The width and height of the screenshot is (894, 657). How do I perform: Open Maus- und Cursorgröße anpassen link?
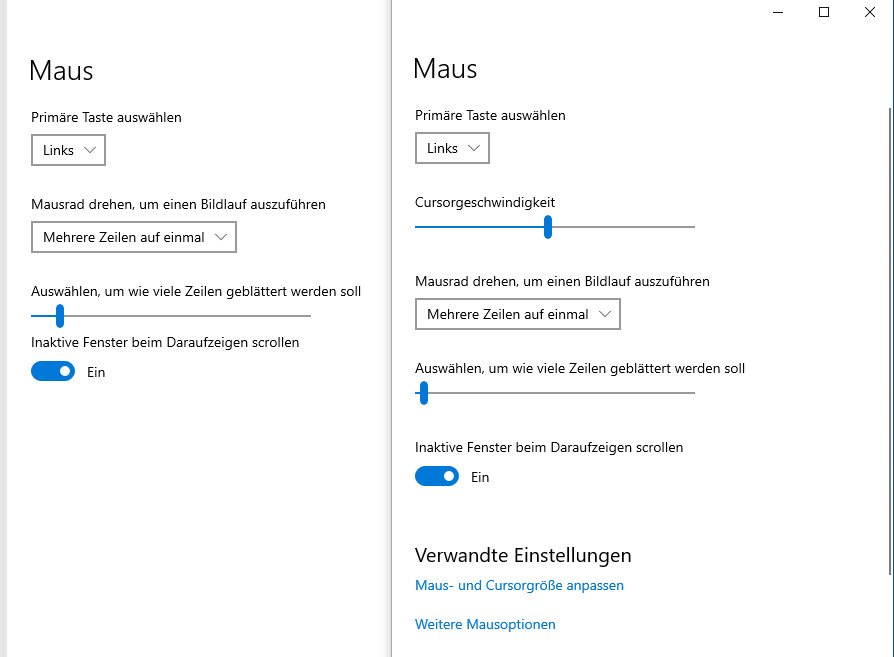(x=519, y=586)
